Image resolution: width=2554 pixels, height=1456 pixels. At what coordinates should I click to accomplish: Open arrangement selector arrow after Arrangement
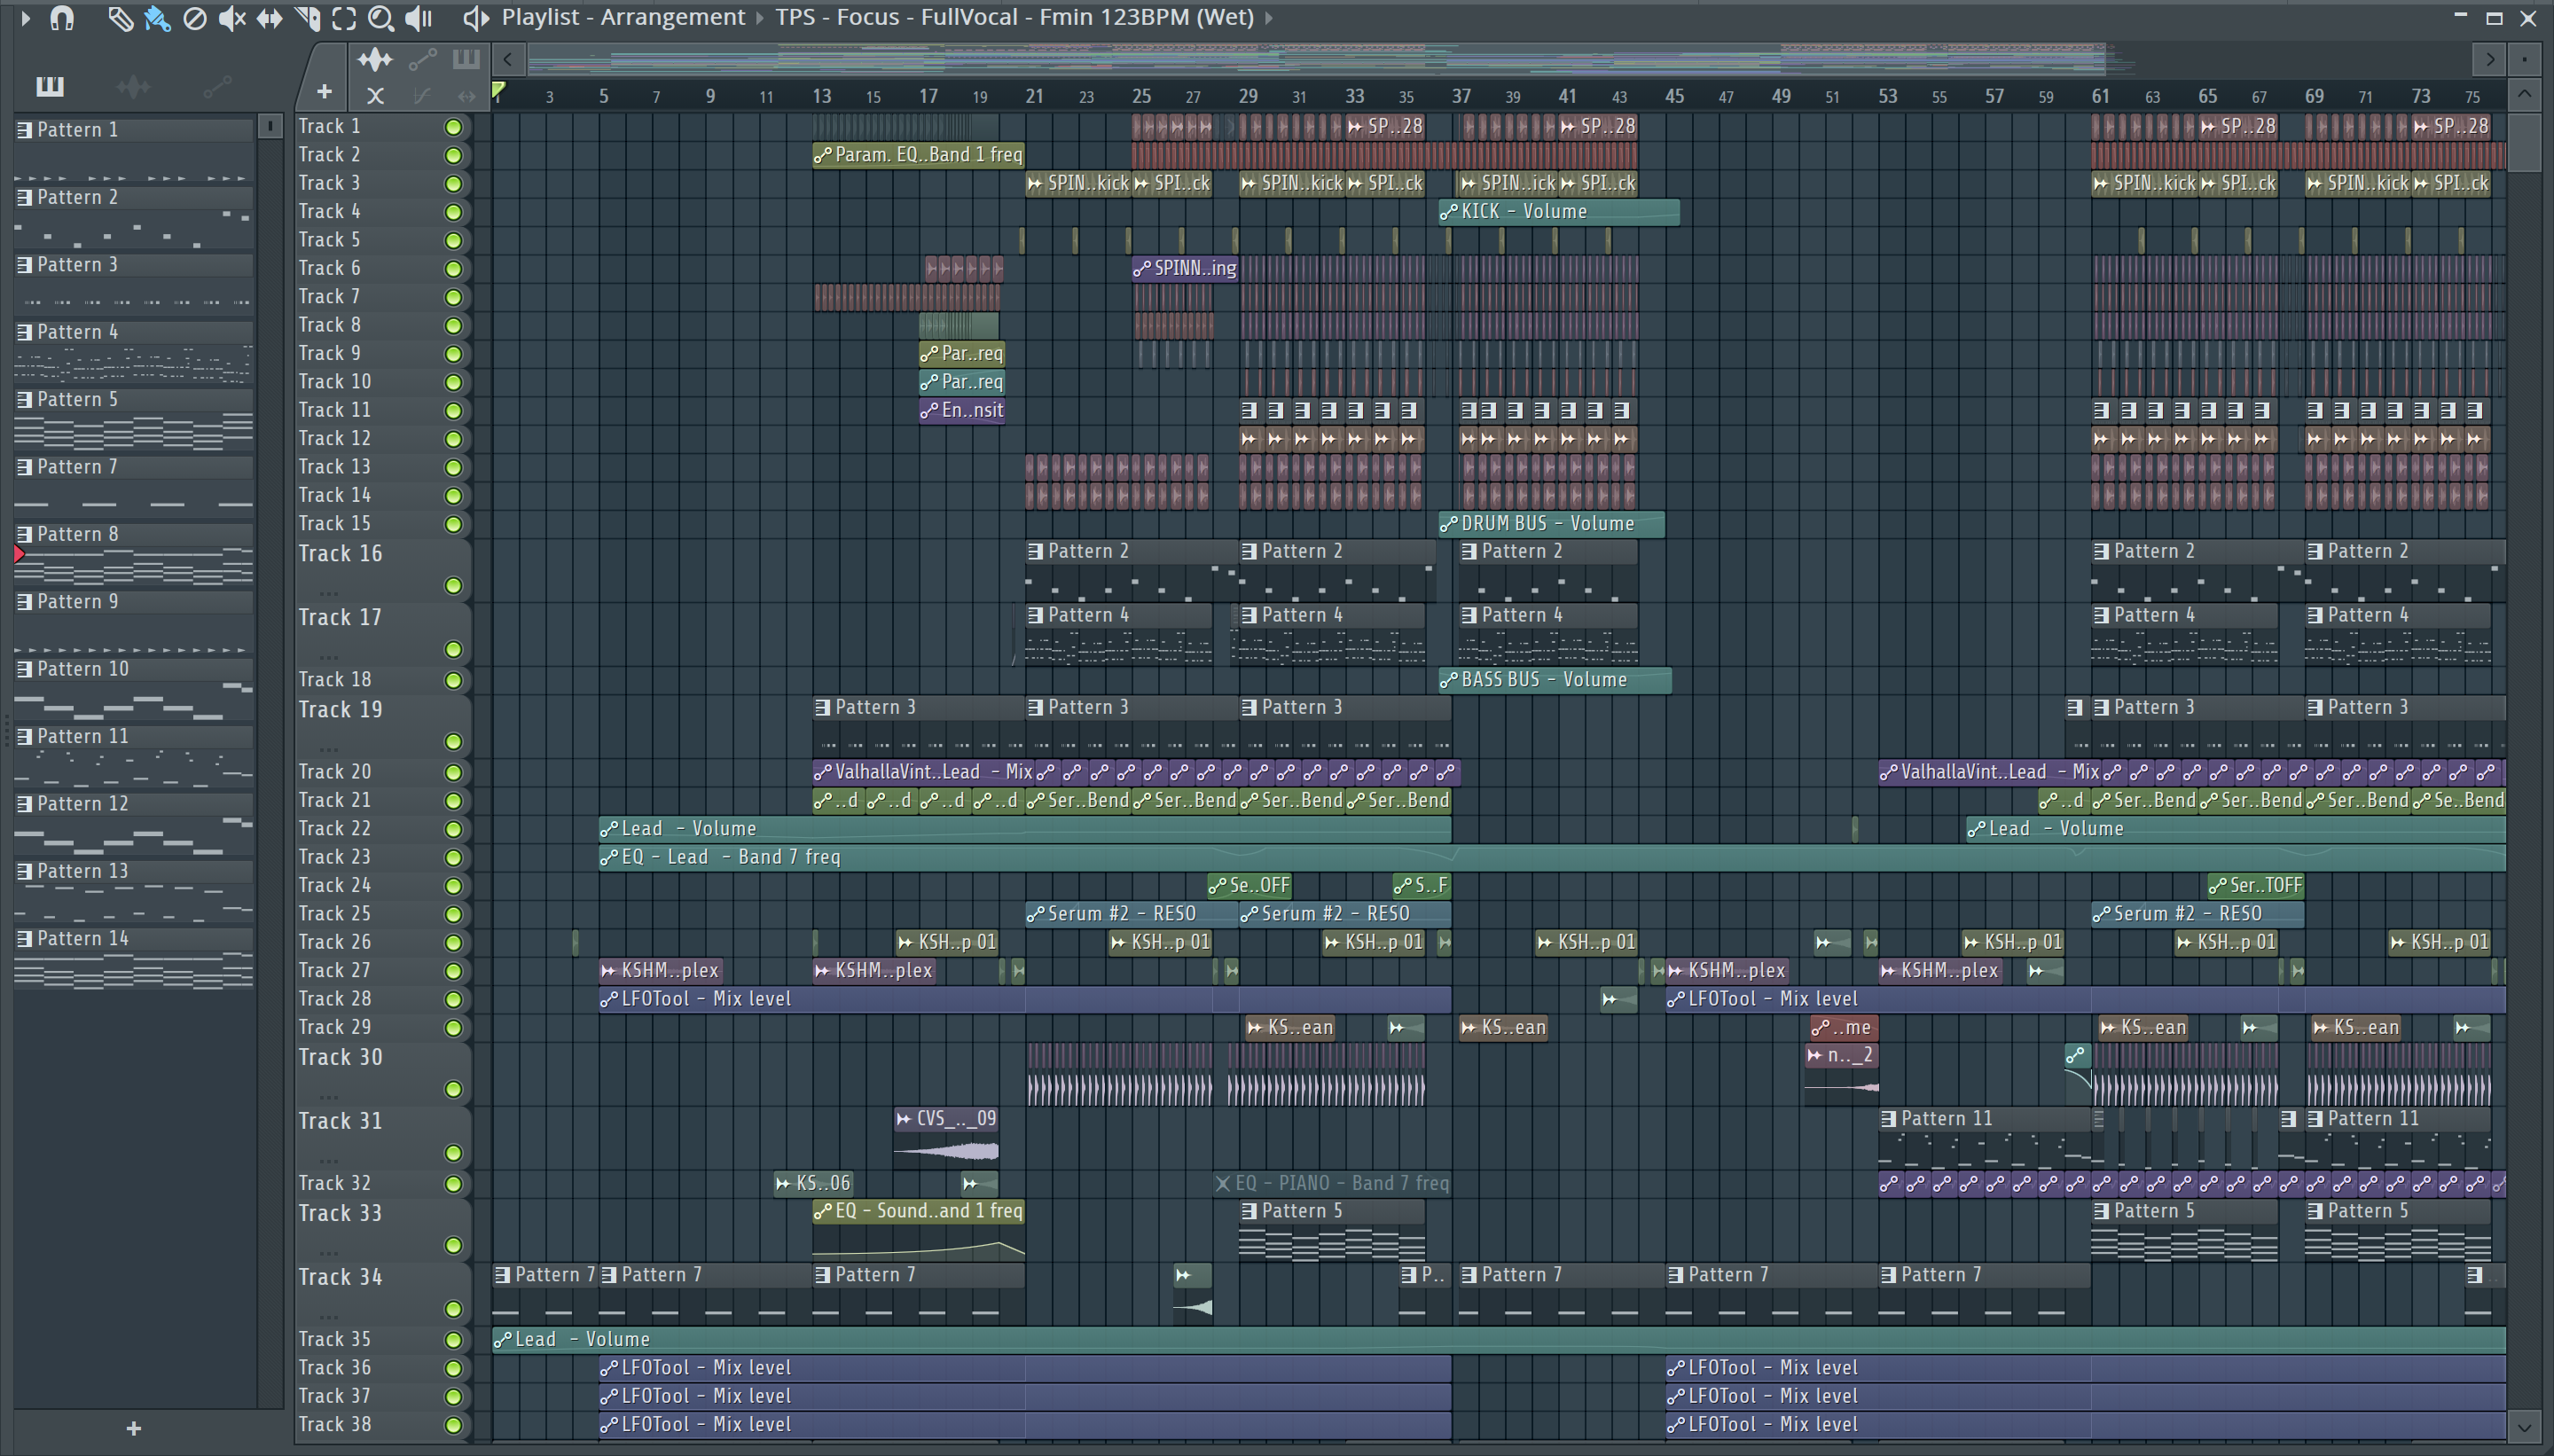click(760, 18)
